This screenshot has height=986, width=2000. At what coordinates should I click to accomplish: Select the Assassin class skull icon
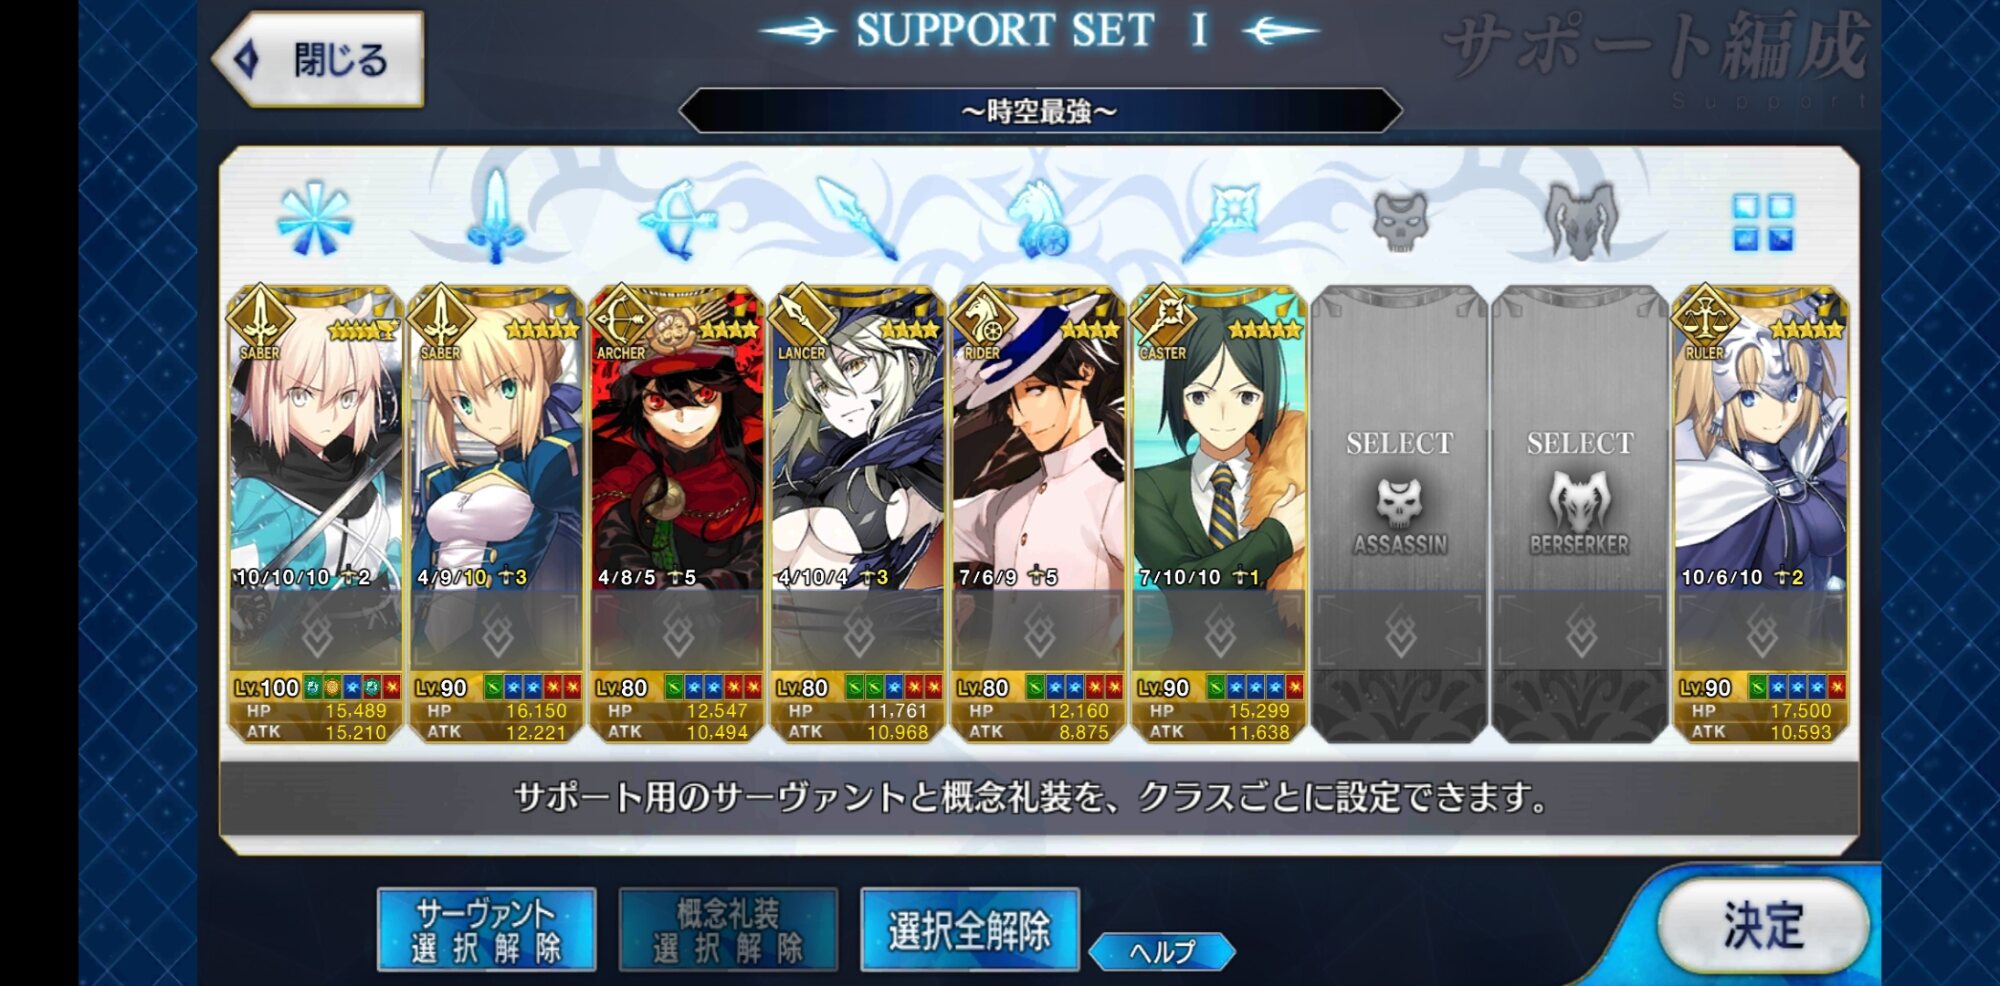pyautogui.click(x=1400, y=220)
